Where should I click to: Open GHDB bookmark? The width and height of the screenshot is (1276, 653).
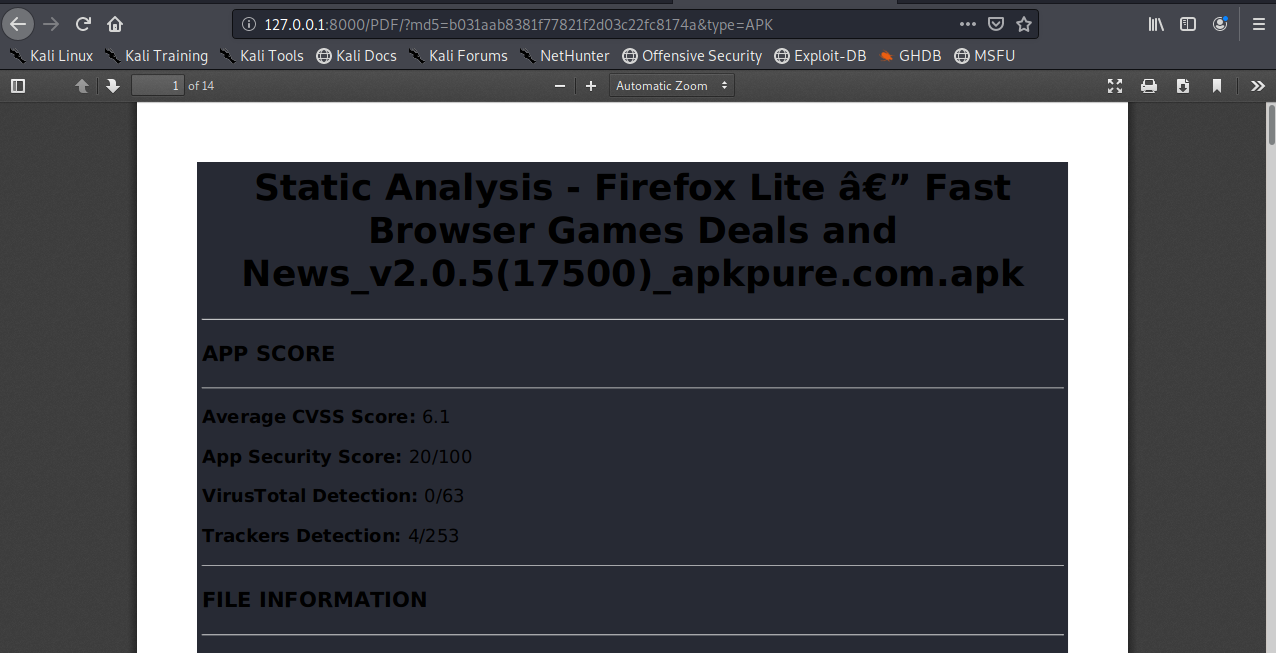coord(910,56)
